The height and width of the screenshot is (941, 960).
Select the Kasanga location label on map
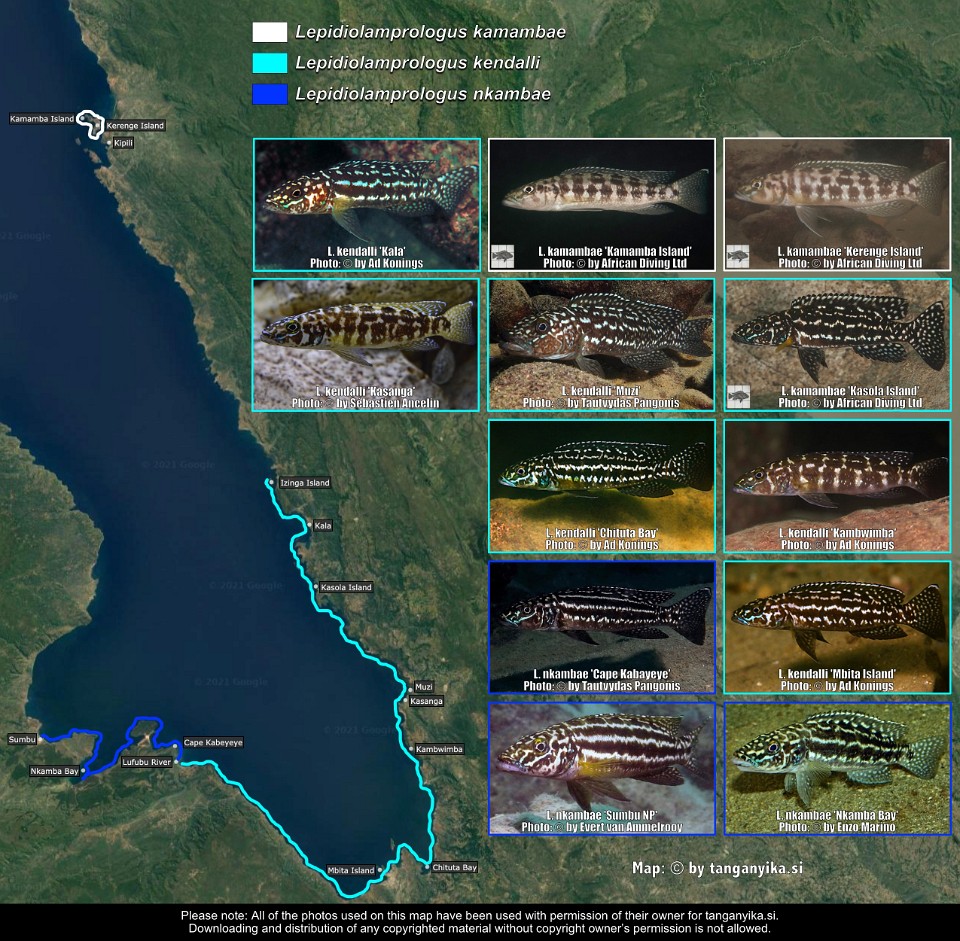pyautogui.click(x=426, y=701)
